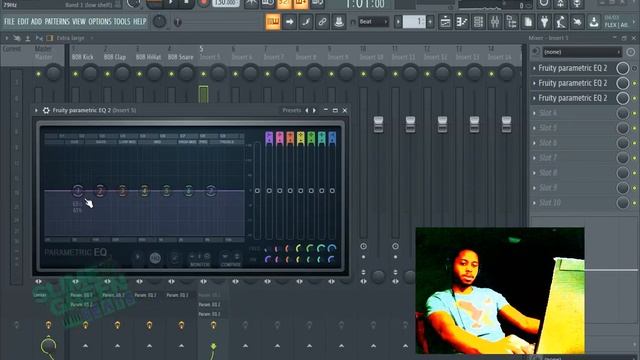Click the stamp toolbar icon
Viewport: 640px width, 360px height.
338,22
